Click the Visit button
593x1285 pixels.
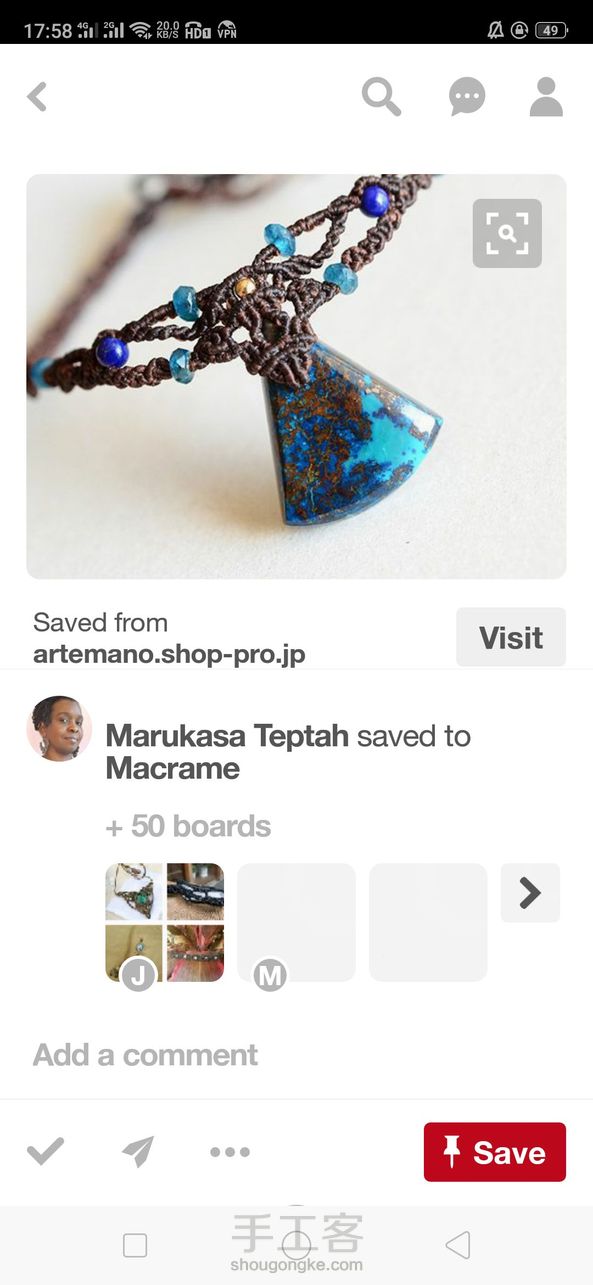click(511, 637)
